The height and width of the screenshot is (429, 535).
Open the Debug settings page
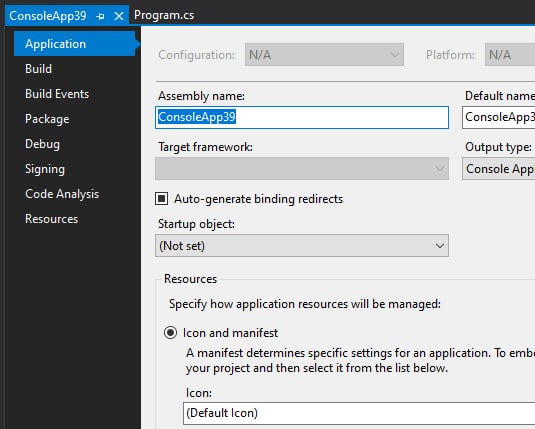click(42, 144)
